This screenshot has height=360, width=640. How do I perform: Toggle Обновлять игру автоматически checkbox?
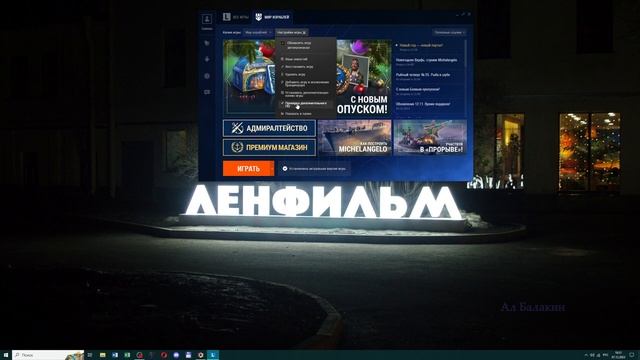pyautogui.click(x=282, y=43)
